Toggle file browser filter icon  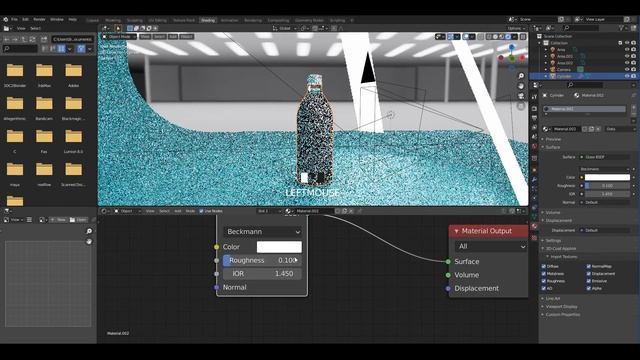(x=81, y=49)
